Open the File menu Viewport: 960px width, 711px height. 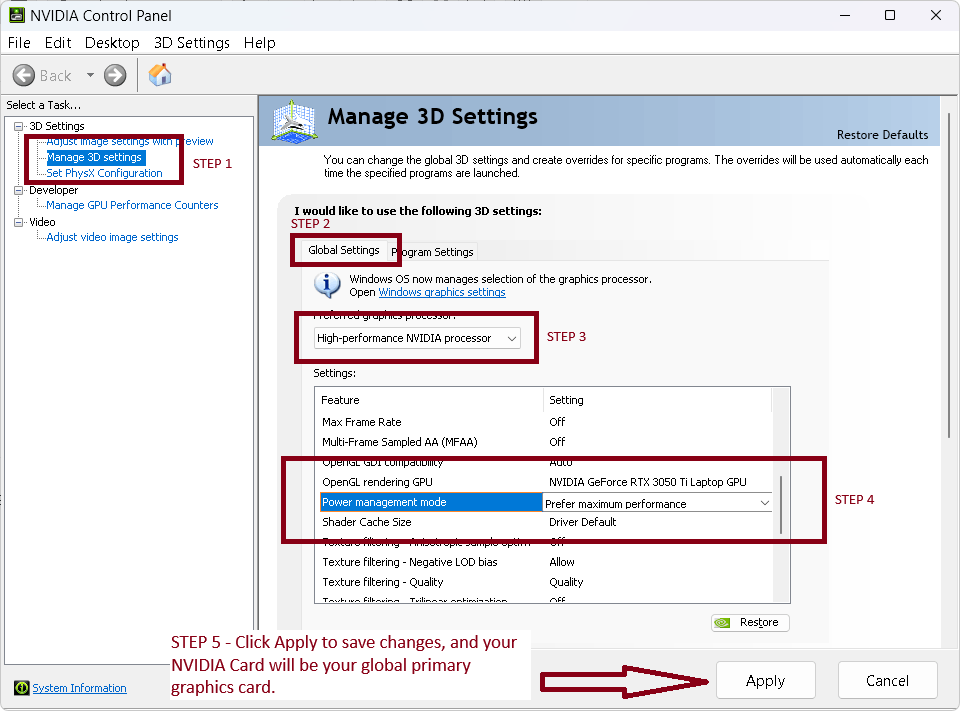pyautogui.click(x=19, y=43)
